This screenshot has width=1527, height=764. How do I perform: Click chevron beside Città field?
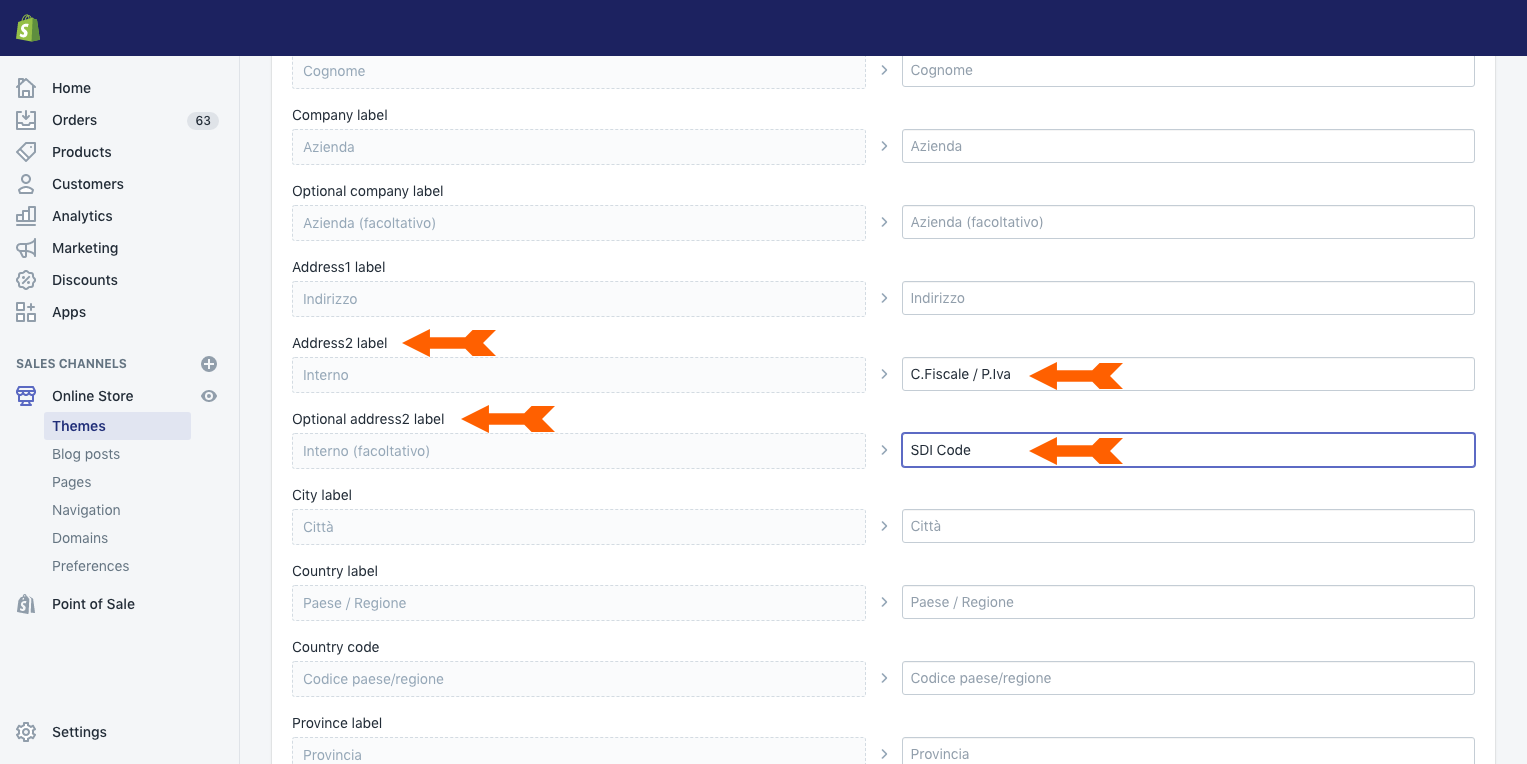884,526
